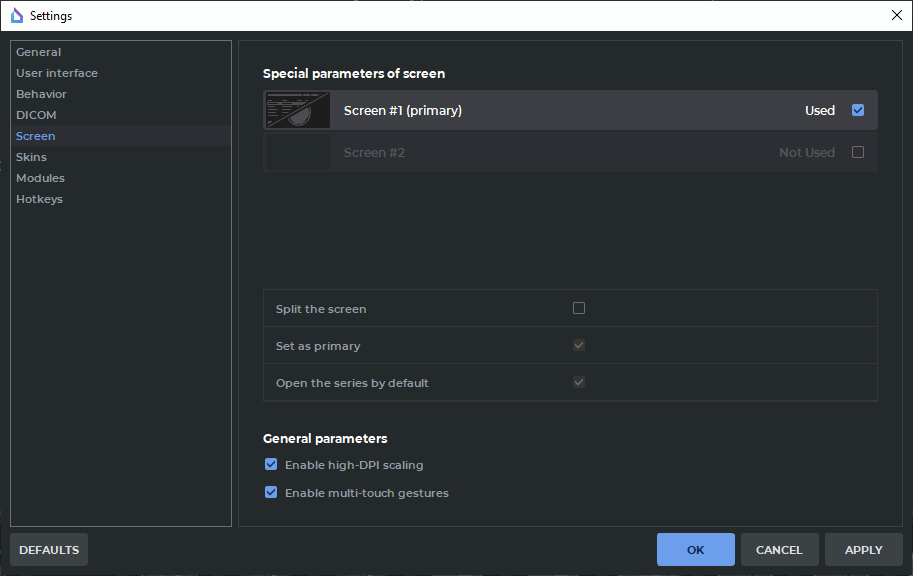Switch to DICOM settings
This screenshot has width=913, height=576.
[36, 115]
